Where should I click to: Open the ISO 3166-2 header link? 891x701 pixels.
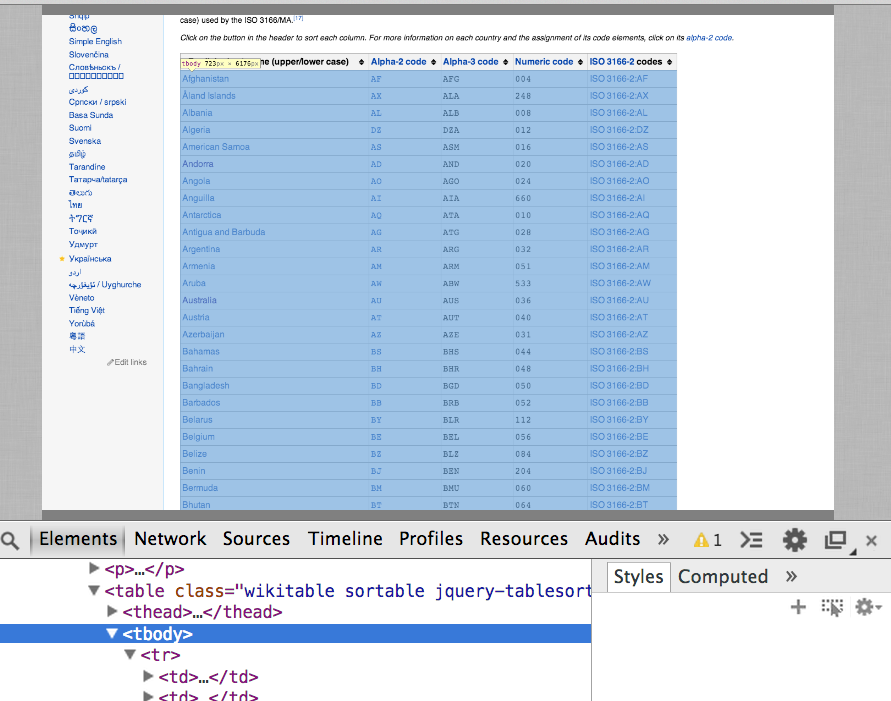(x=612, y=61)
